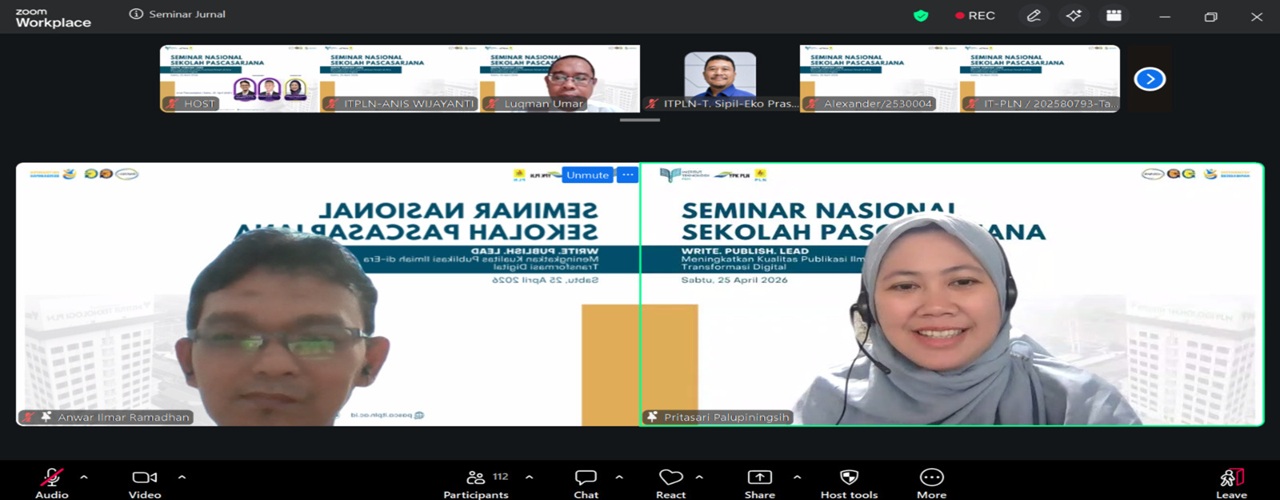Open the Chat panel

point(586,478)
